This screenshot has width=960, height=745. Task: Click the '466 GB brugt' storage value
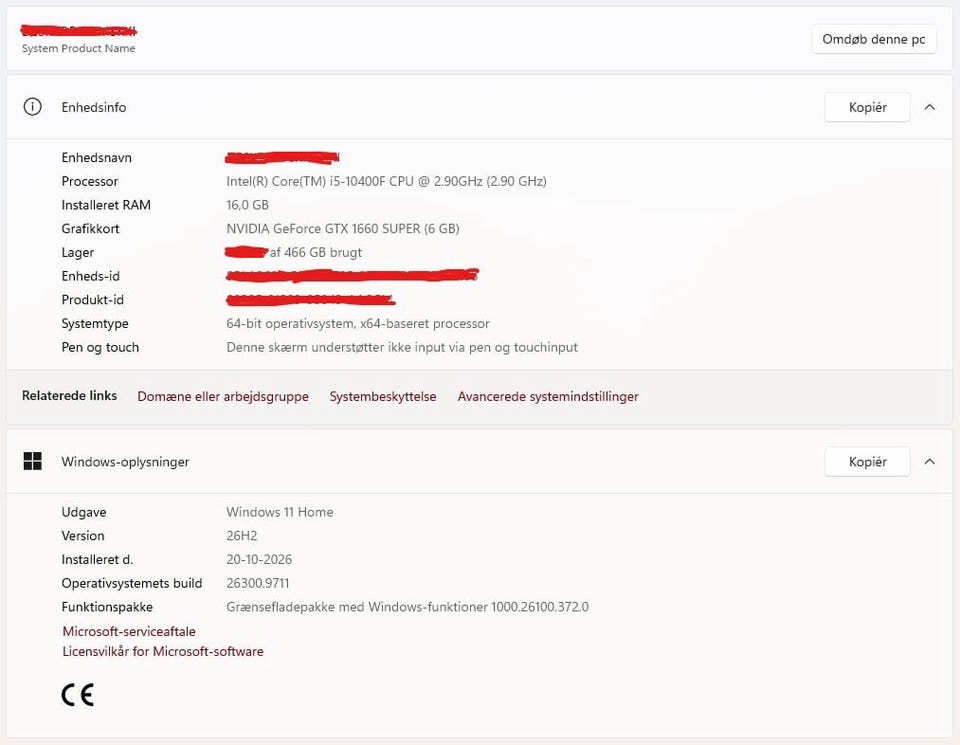(x=323, y=252)
